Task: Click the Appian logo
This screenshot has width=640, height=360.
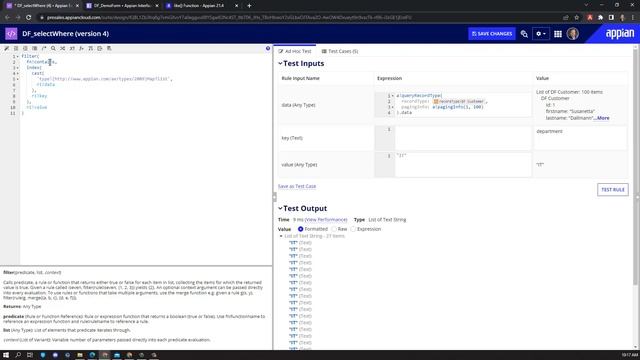Action: pos(620,33)
